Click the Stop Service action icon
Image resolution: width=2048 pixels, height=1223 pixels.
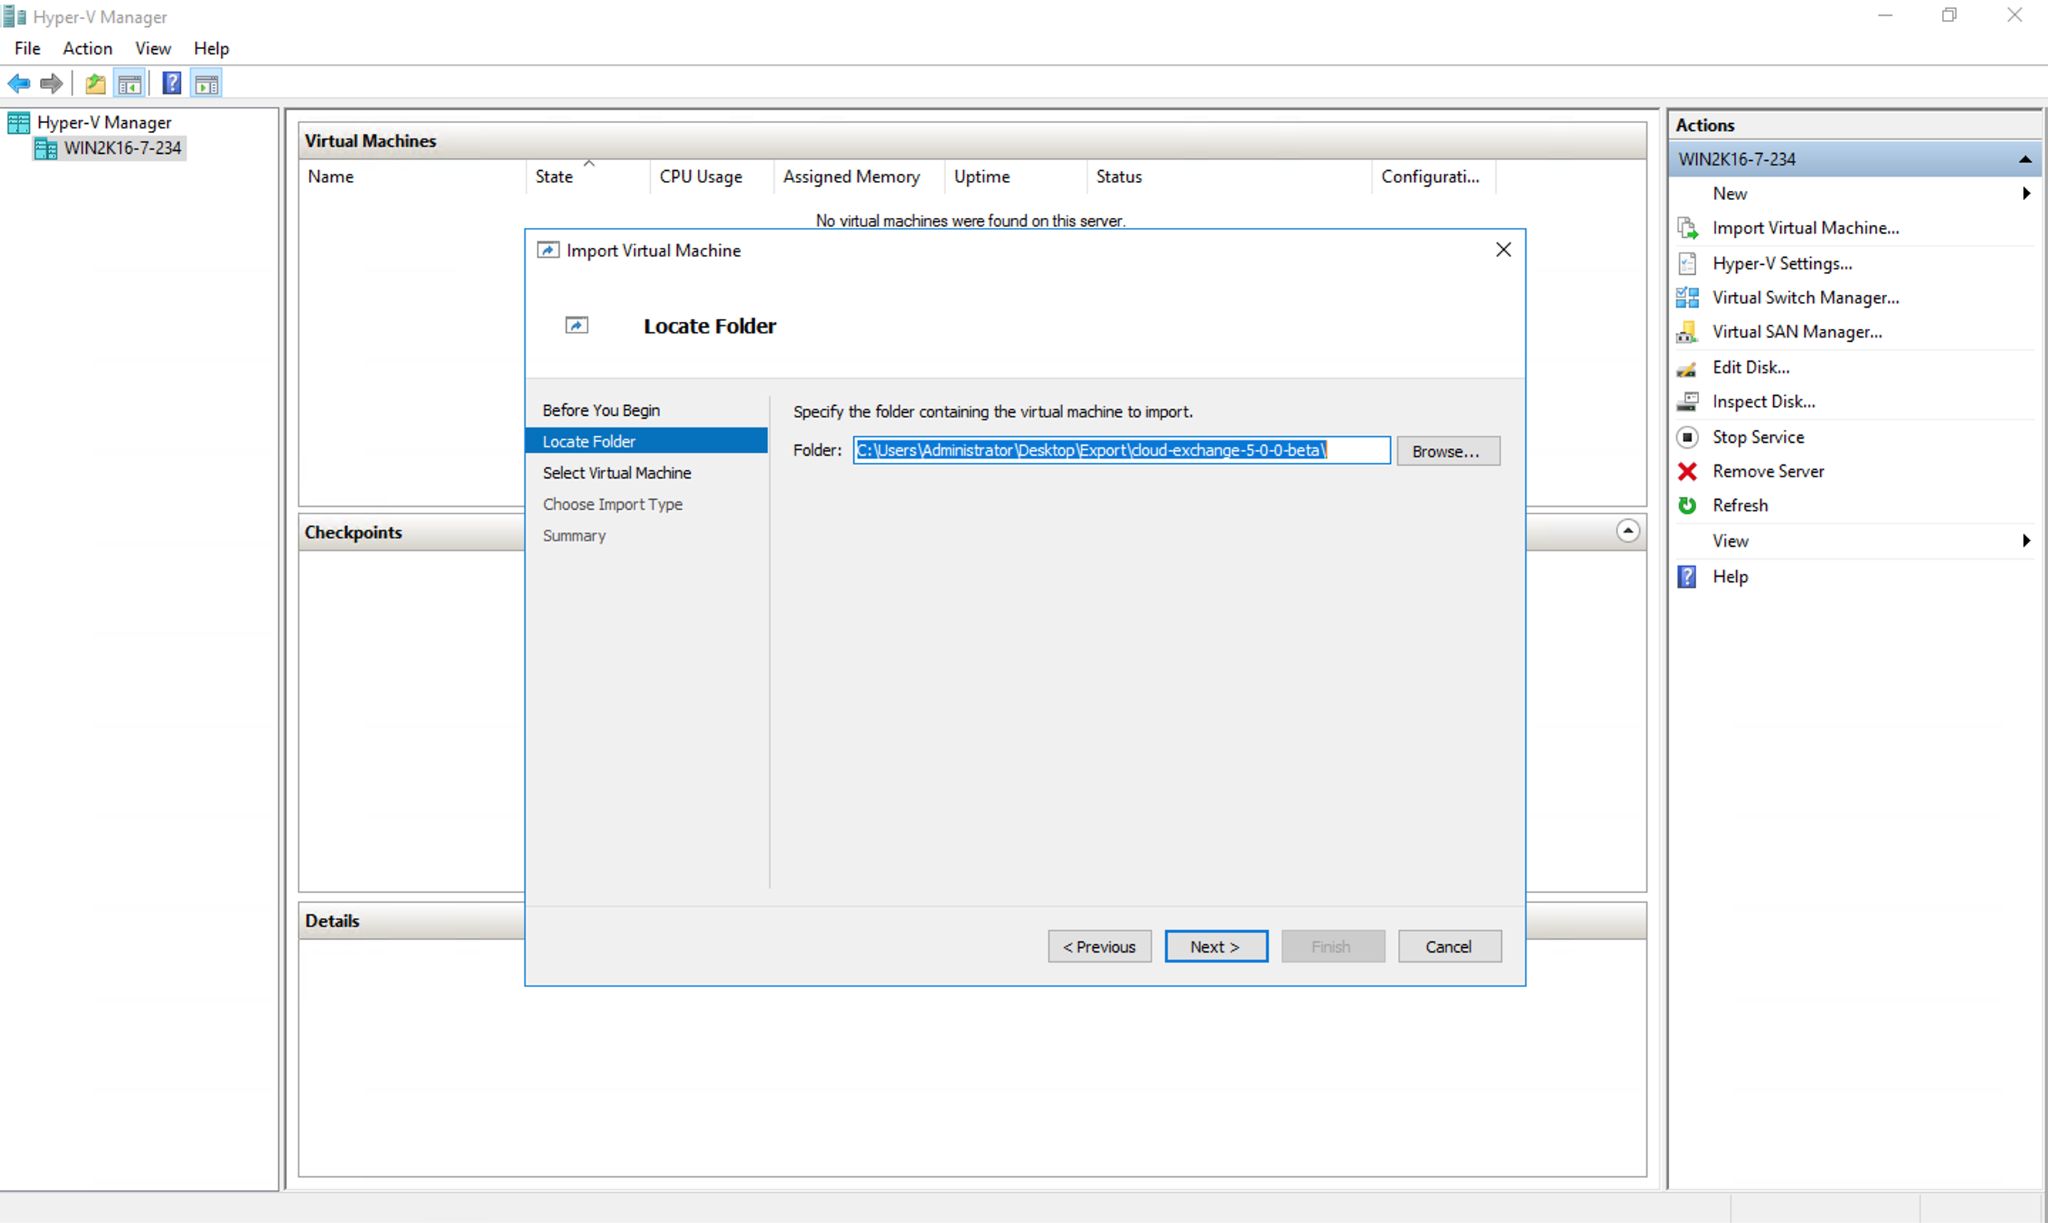click(1687, 437)
